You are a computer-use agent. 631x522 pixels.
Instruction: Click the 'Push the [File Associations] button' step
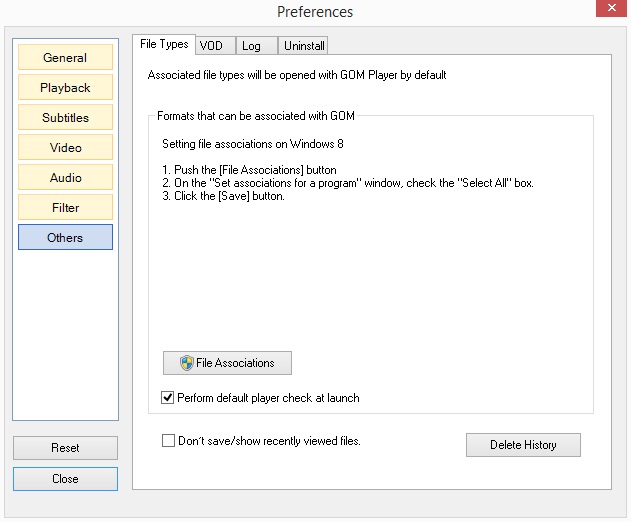249,169
